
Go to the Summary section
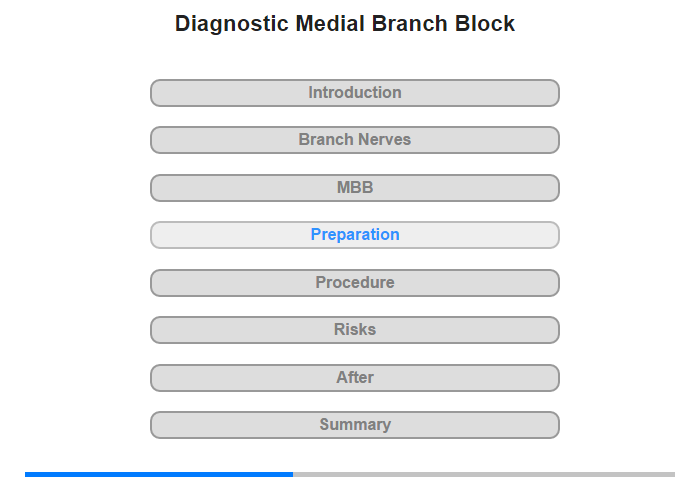[355, 425]
